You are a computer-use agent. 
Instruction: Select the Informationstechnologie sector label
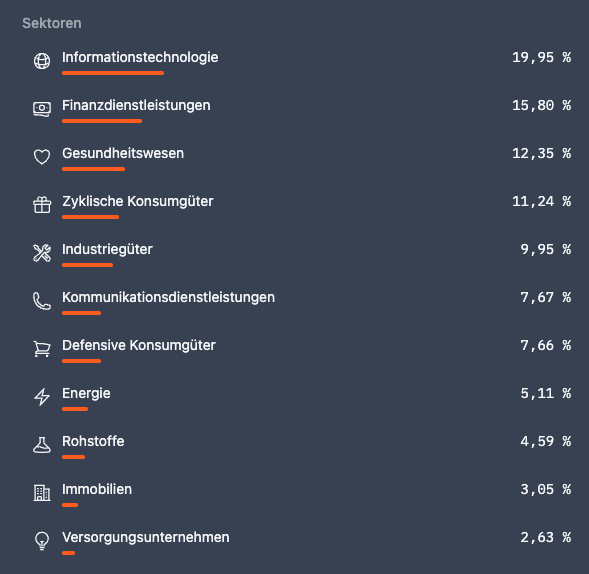click(140, 57)
